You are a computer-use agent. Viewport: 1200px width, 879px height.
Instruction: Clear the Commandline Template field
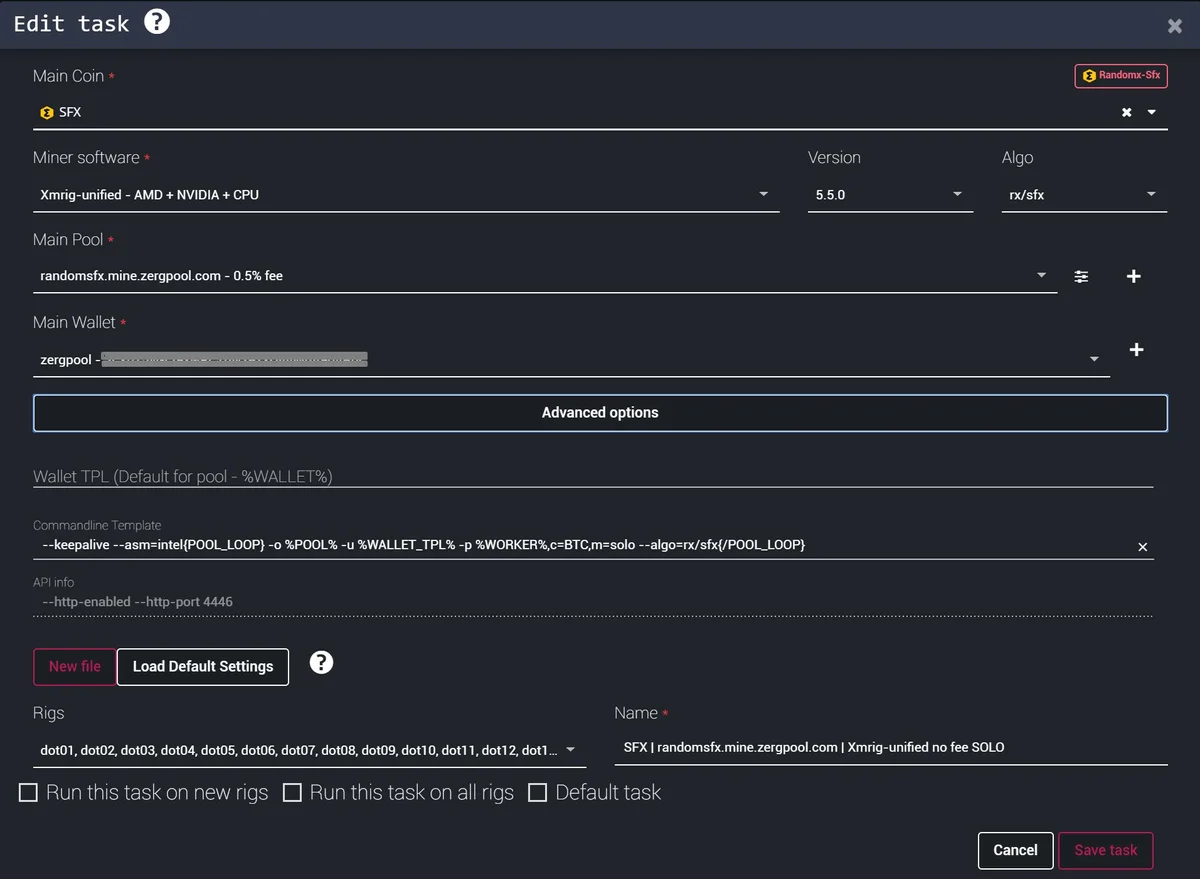(1143, 547)
